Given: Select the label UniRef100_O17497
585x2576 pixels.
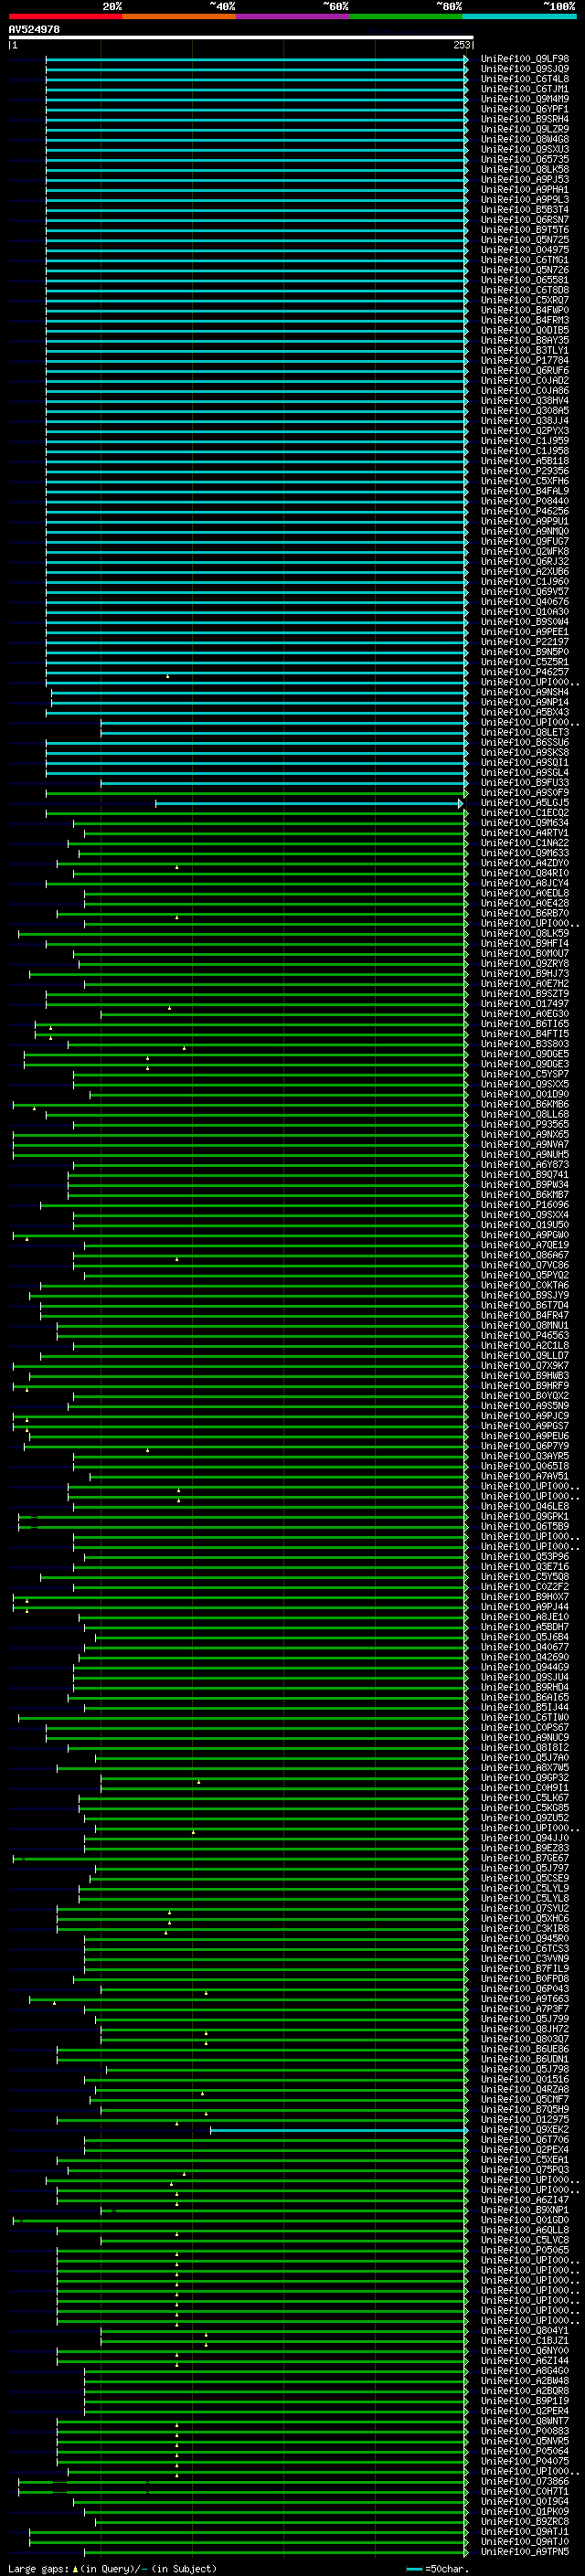Looking at the screenshot, I should point(525,1004).
